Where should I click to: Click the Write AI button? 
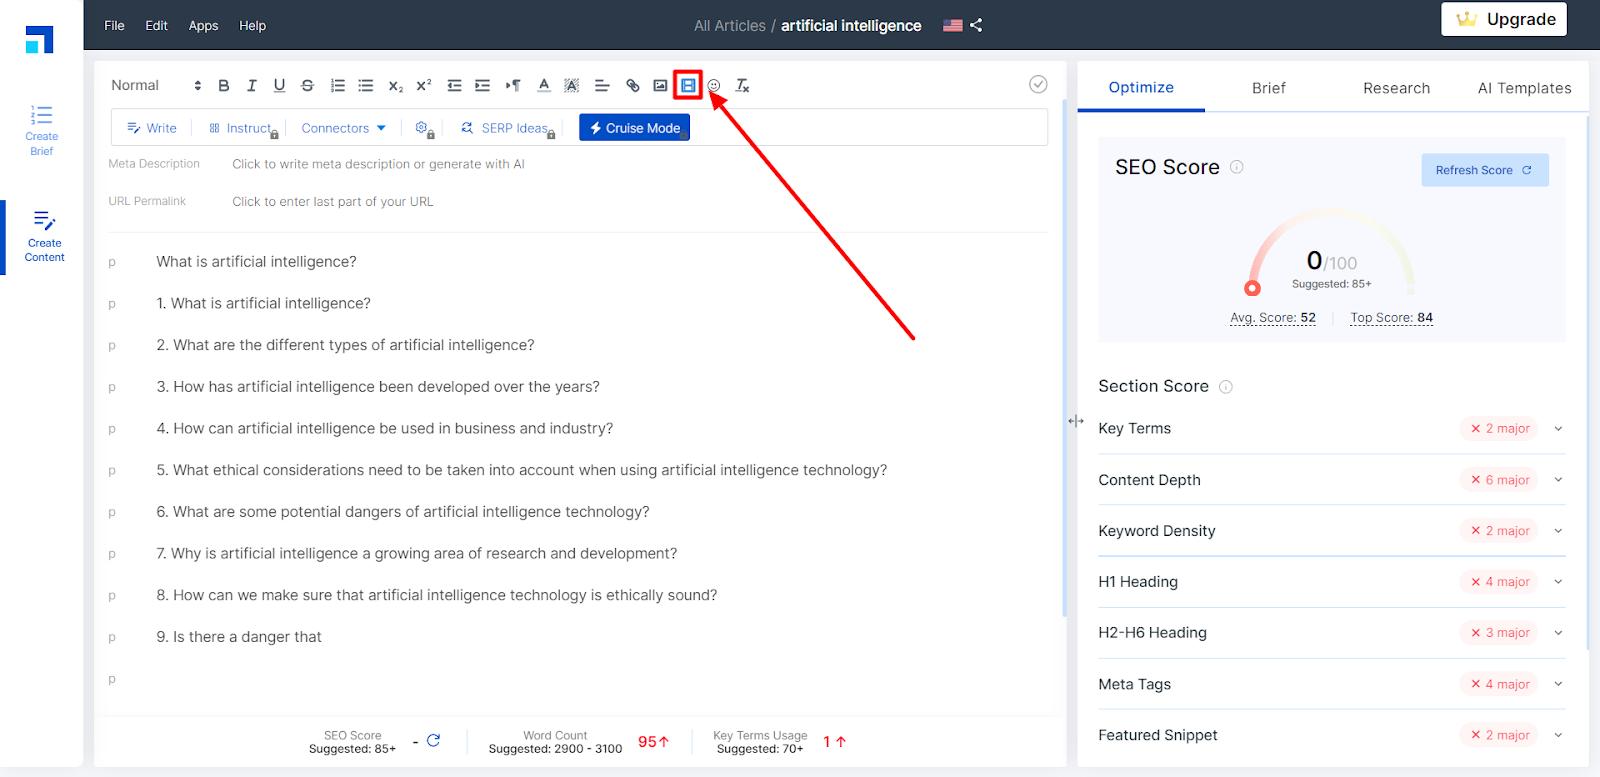tap(152, 128)
